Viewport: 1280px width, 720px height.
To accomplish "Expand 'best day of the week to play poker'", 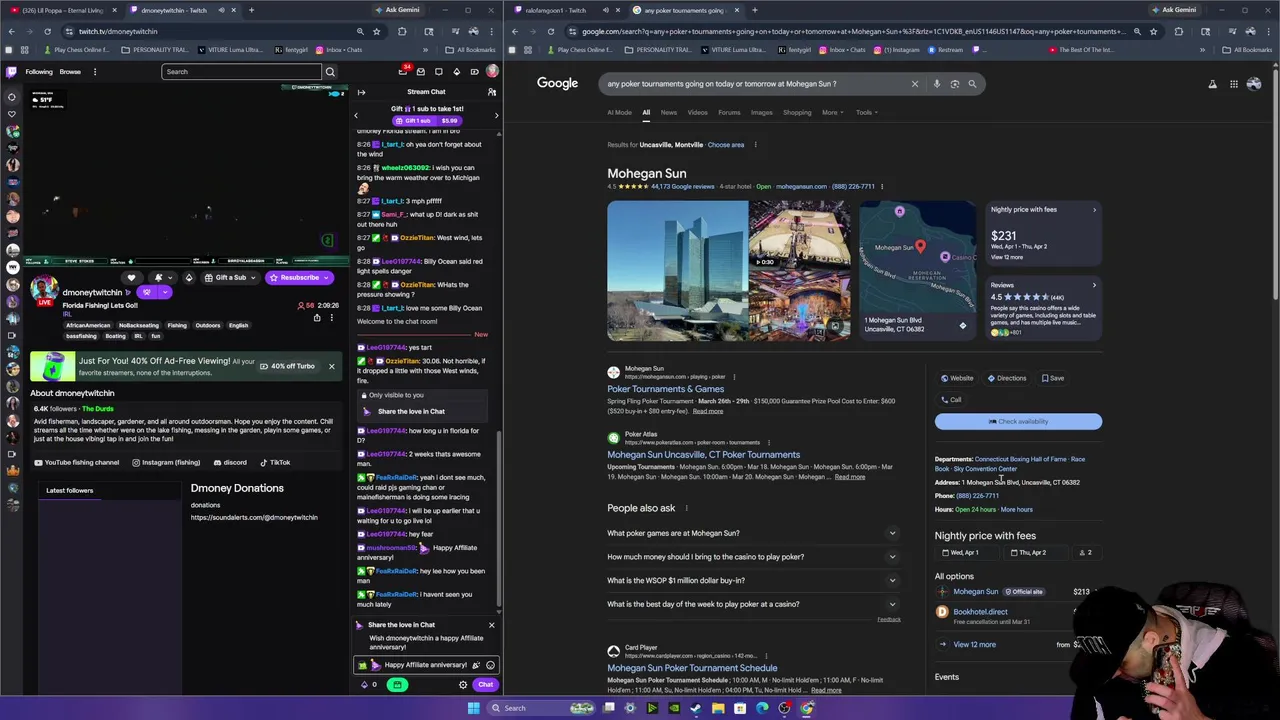I will [x=753, y=604].
